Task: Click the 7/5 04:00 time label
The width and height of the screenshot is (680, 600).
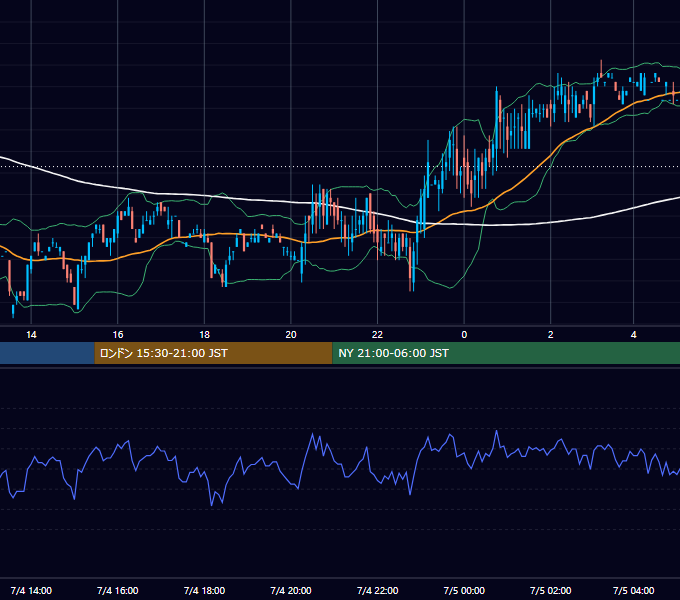Action: tap(634, 590)
